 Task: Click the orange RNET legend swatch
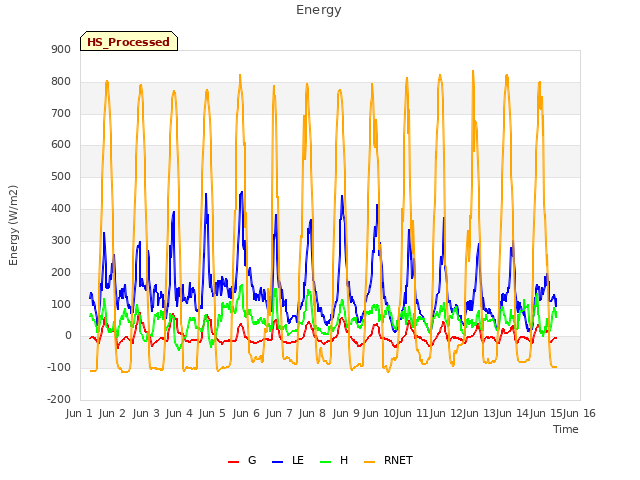tap(369, 462)
